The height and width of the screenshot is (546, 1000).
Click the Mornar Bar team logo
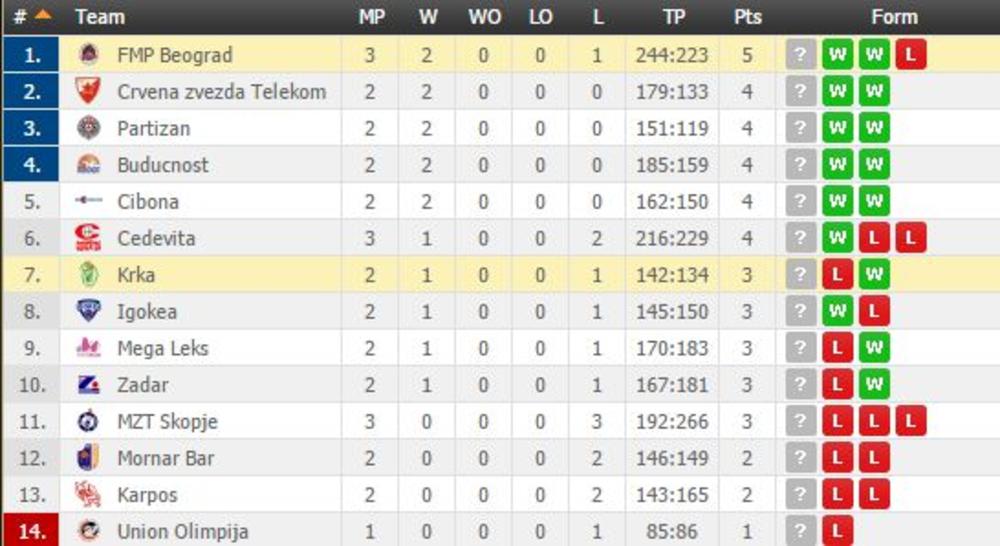[x=88, y=458]
